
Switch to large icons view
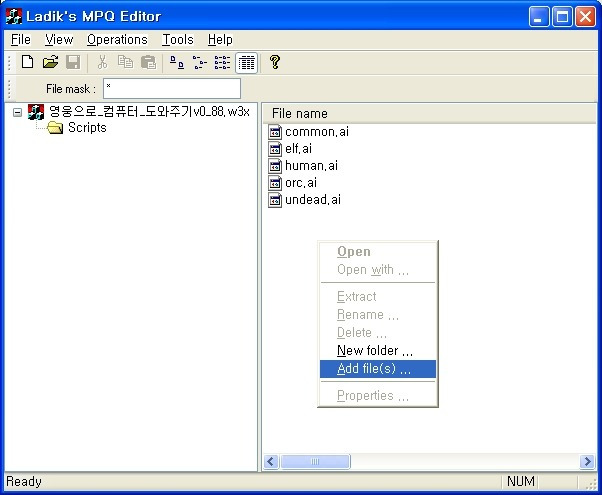pyautogui.click(x=177, y=62)
